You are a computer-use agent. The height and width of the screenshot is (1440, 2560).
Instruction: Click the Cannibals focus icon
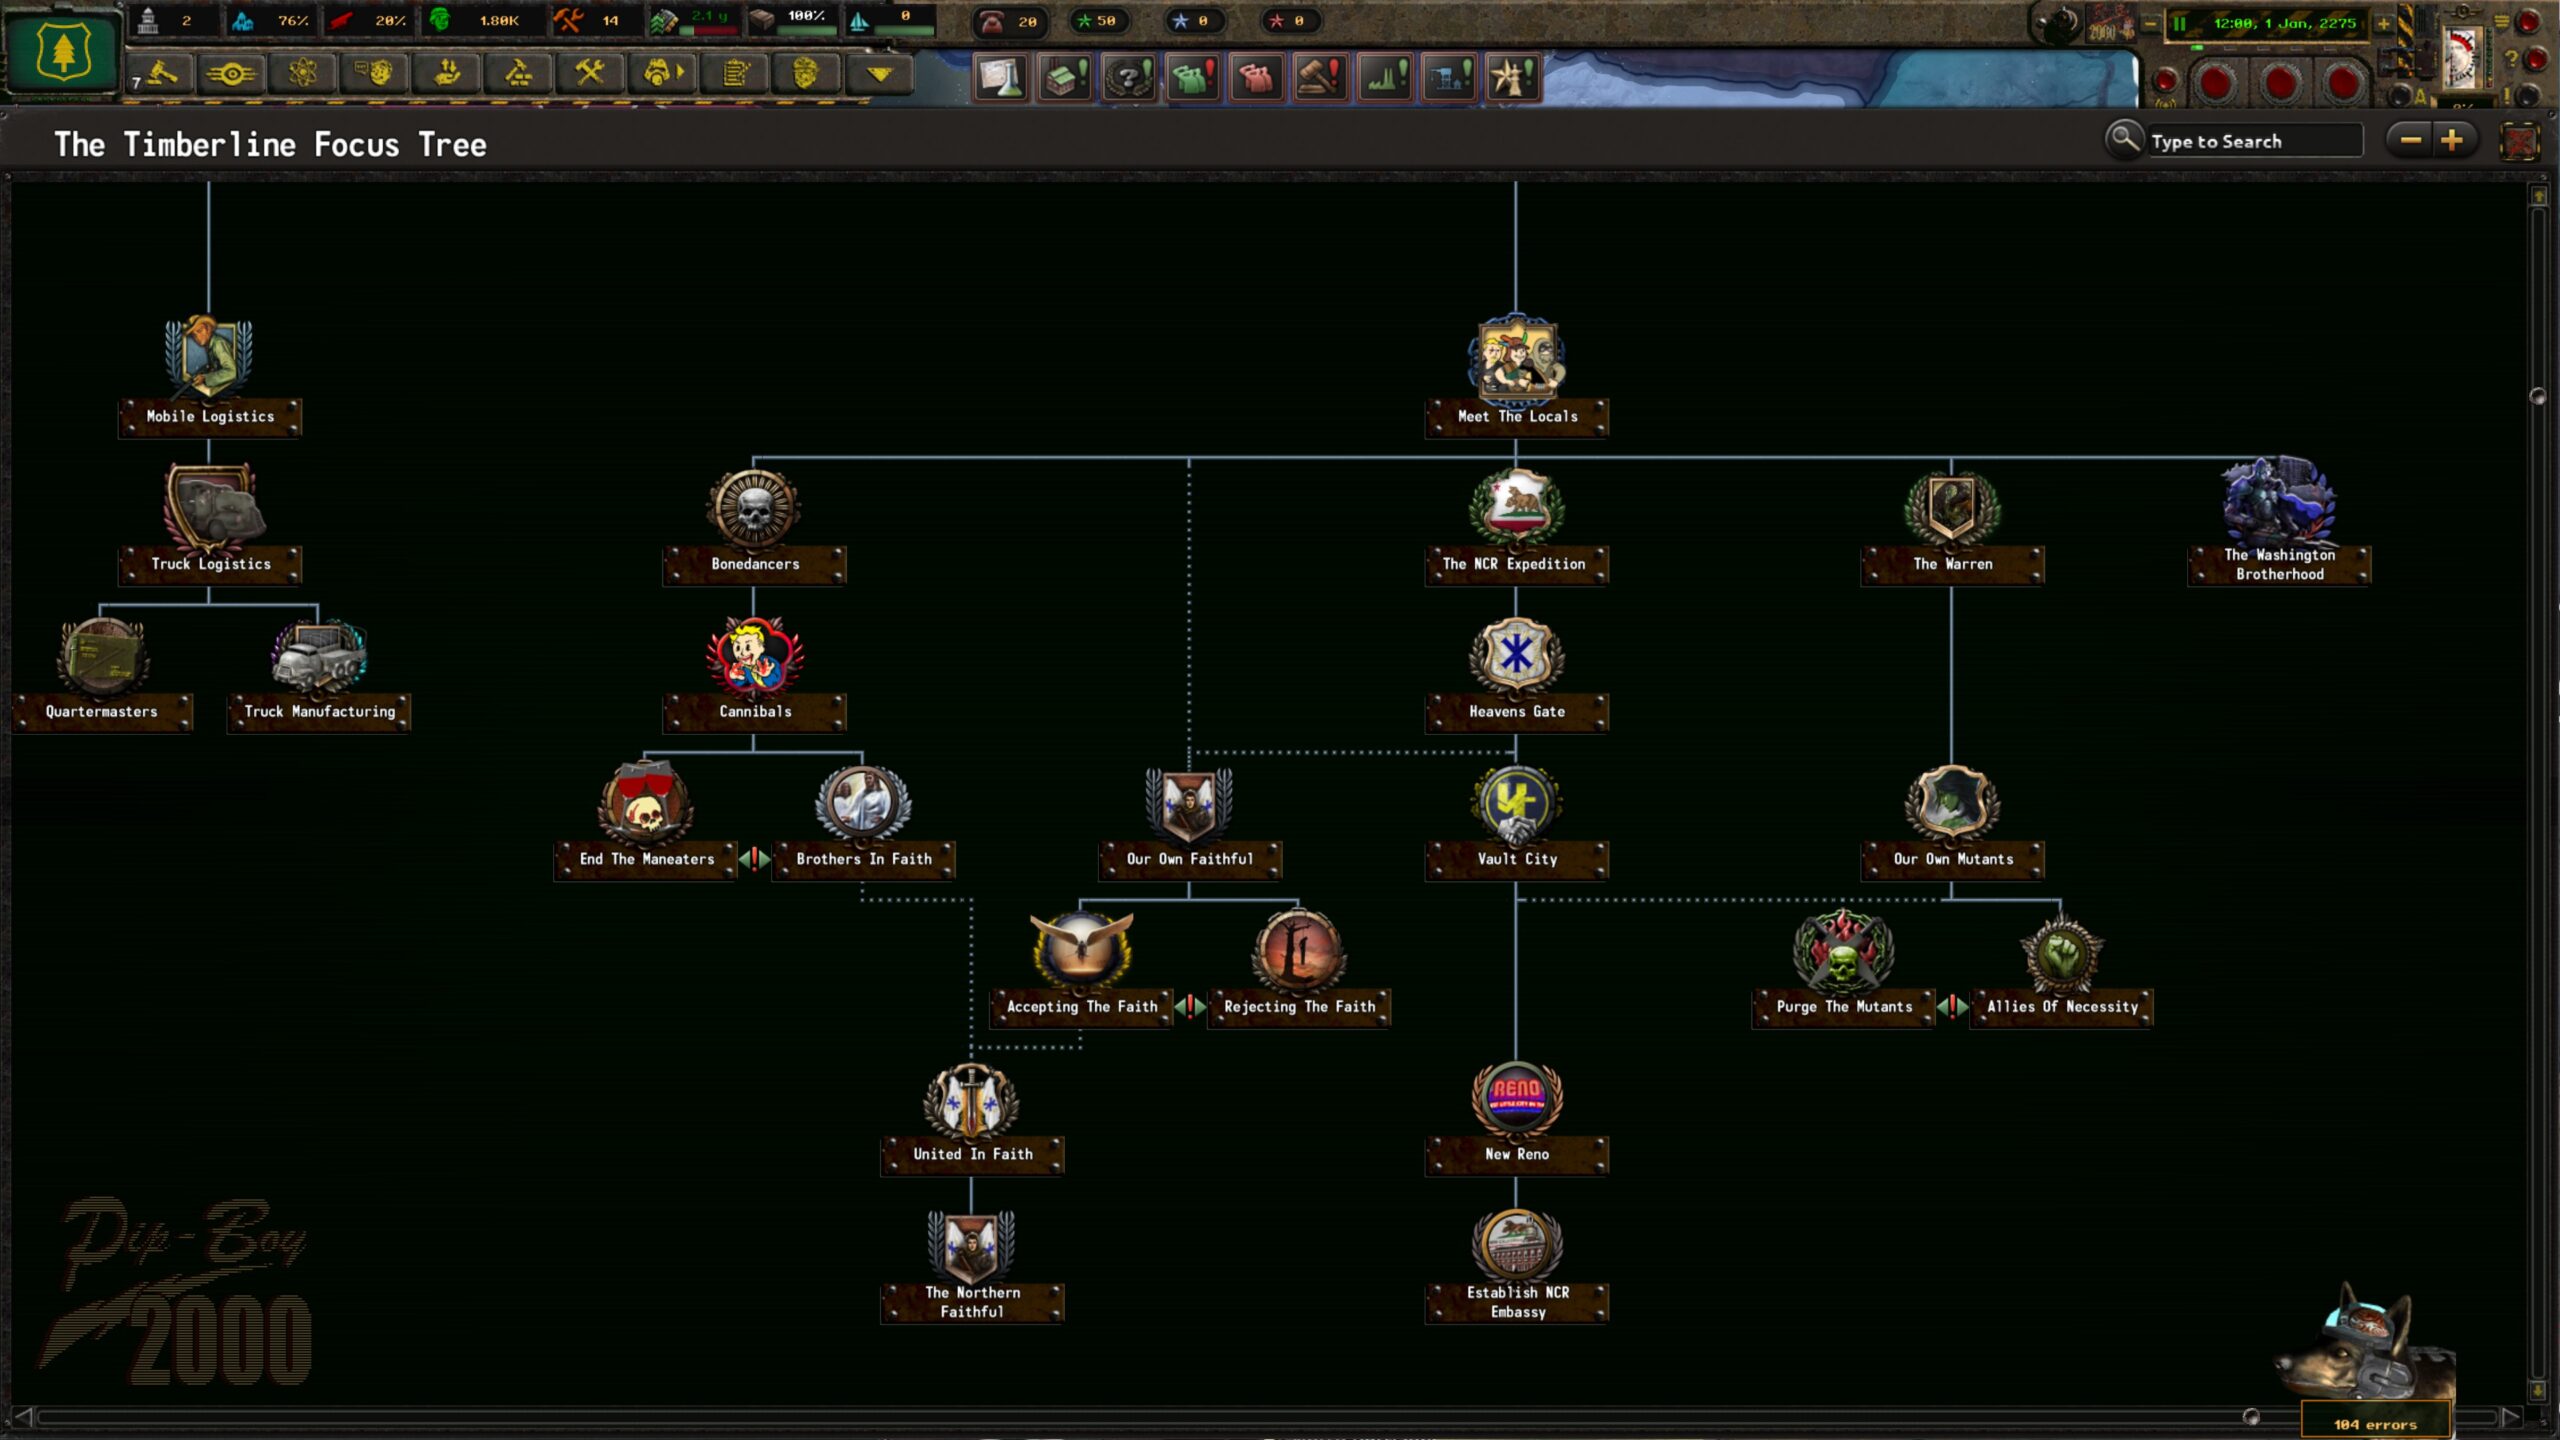tap(755, 657)
